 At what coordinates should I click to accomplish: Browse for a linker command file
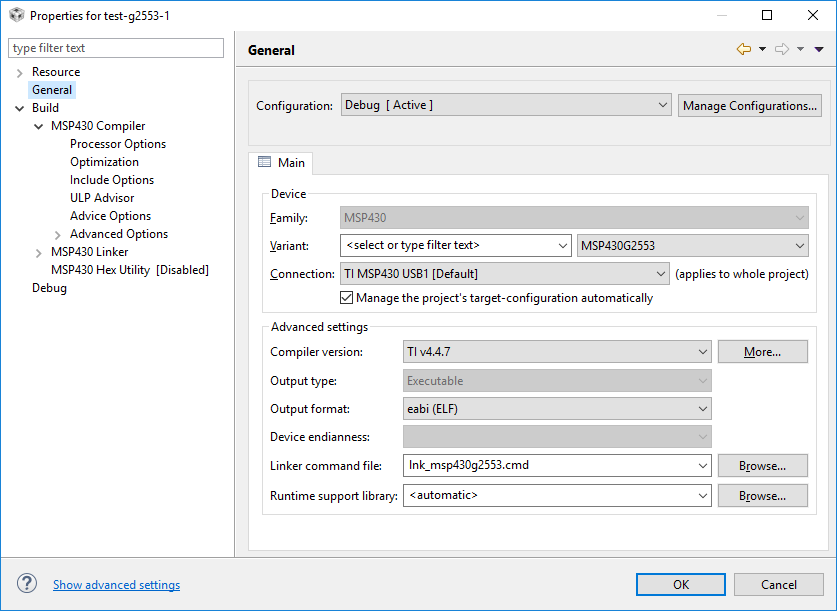(x=762, y=465)
